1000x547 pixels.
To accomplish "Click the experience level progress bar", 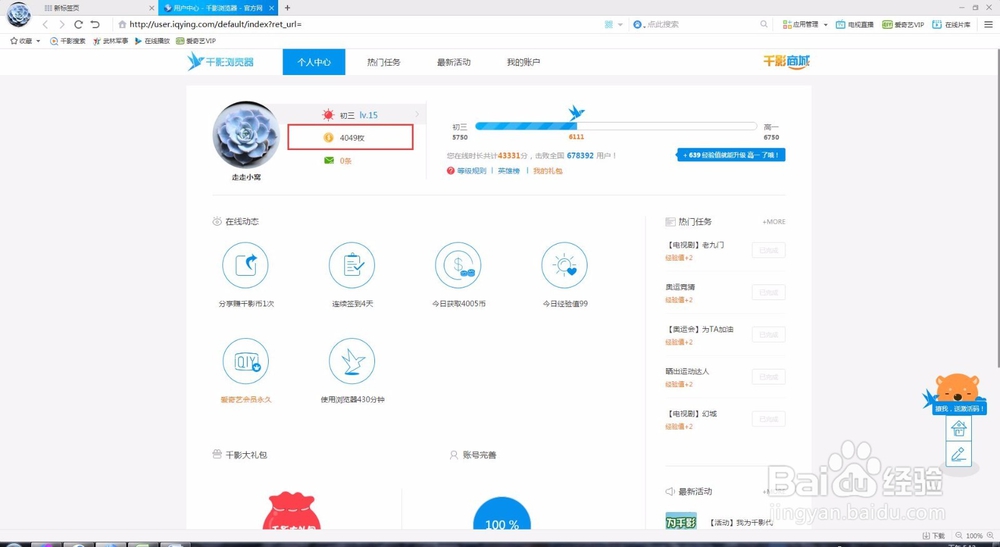I will [x=616, y=126].
